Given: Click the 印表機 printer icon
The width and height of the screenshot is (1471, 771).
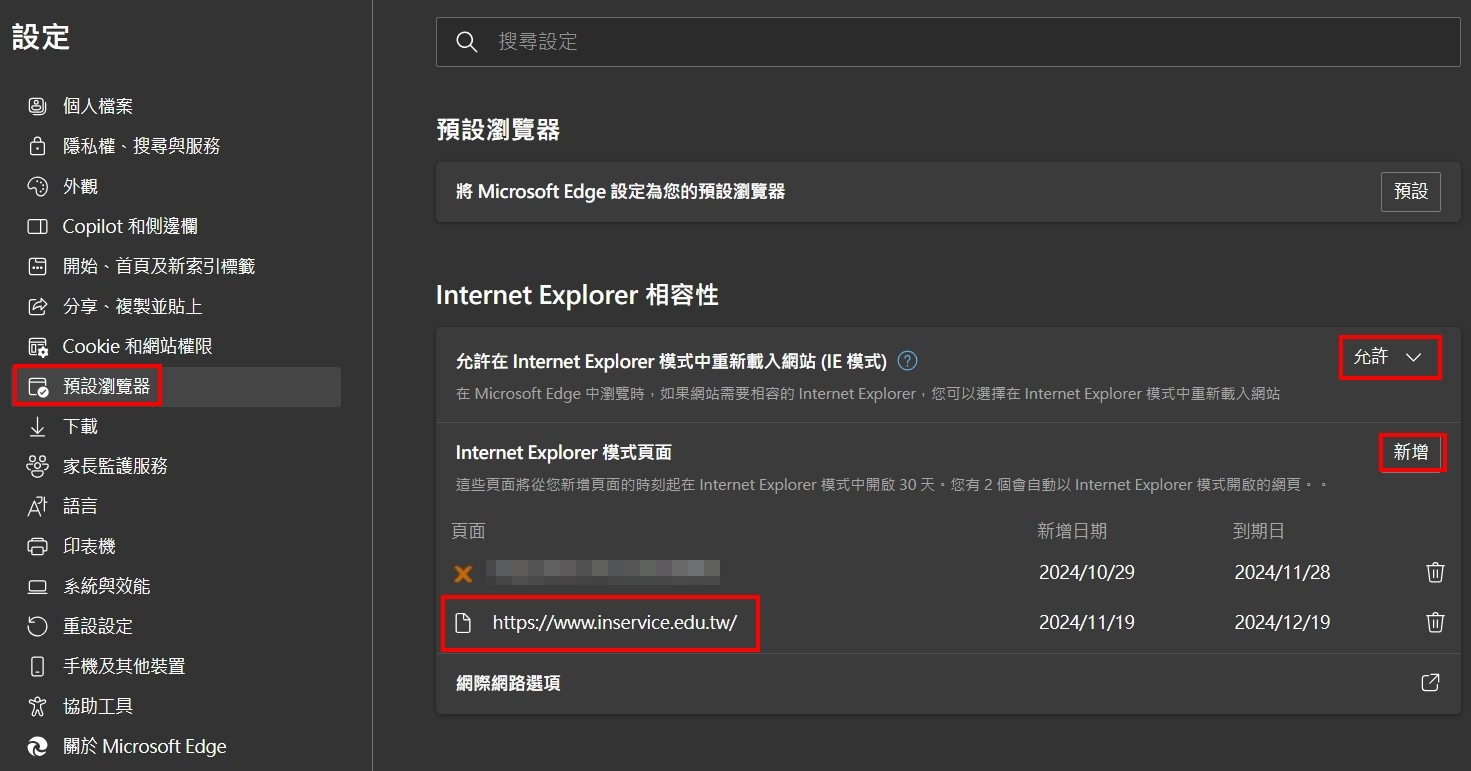Looking at the screenshot, I should tap(37, 546).
